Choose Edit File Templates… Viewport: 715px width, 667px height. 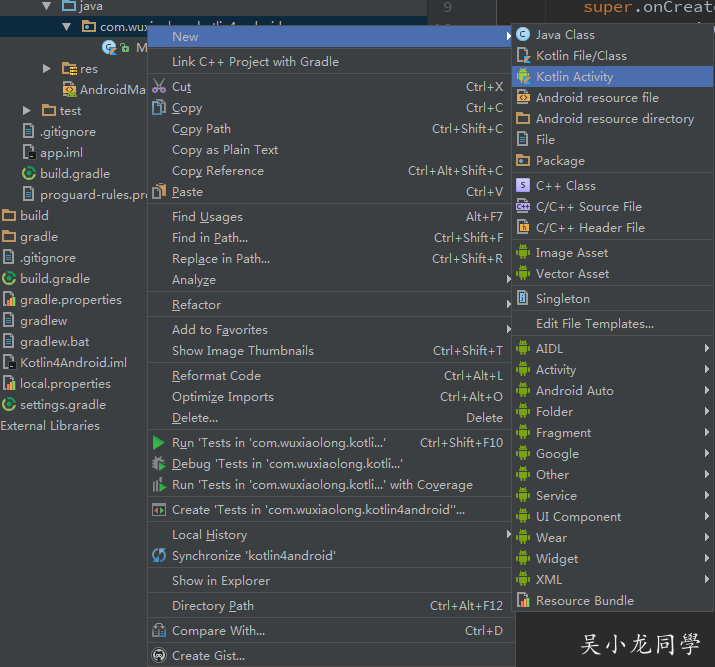[612, 323]
